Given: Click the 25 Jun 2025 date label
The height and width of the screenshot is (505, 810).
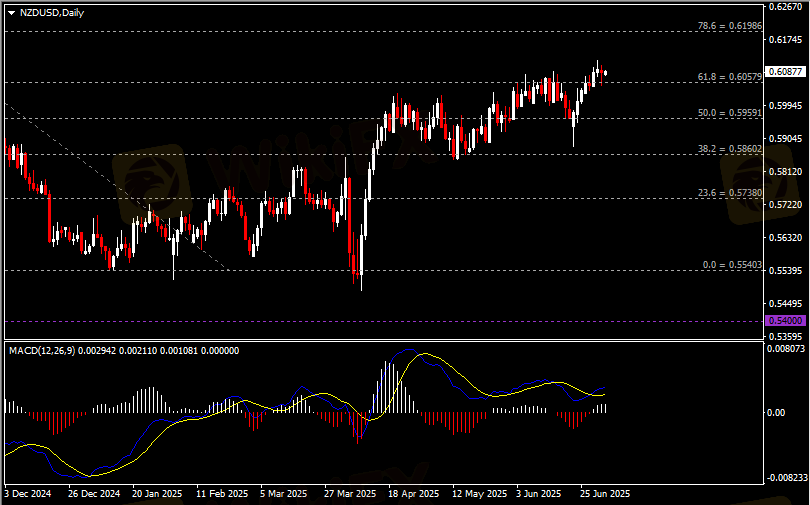Looking at the screenshot, I should point(605,494).
